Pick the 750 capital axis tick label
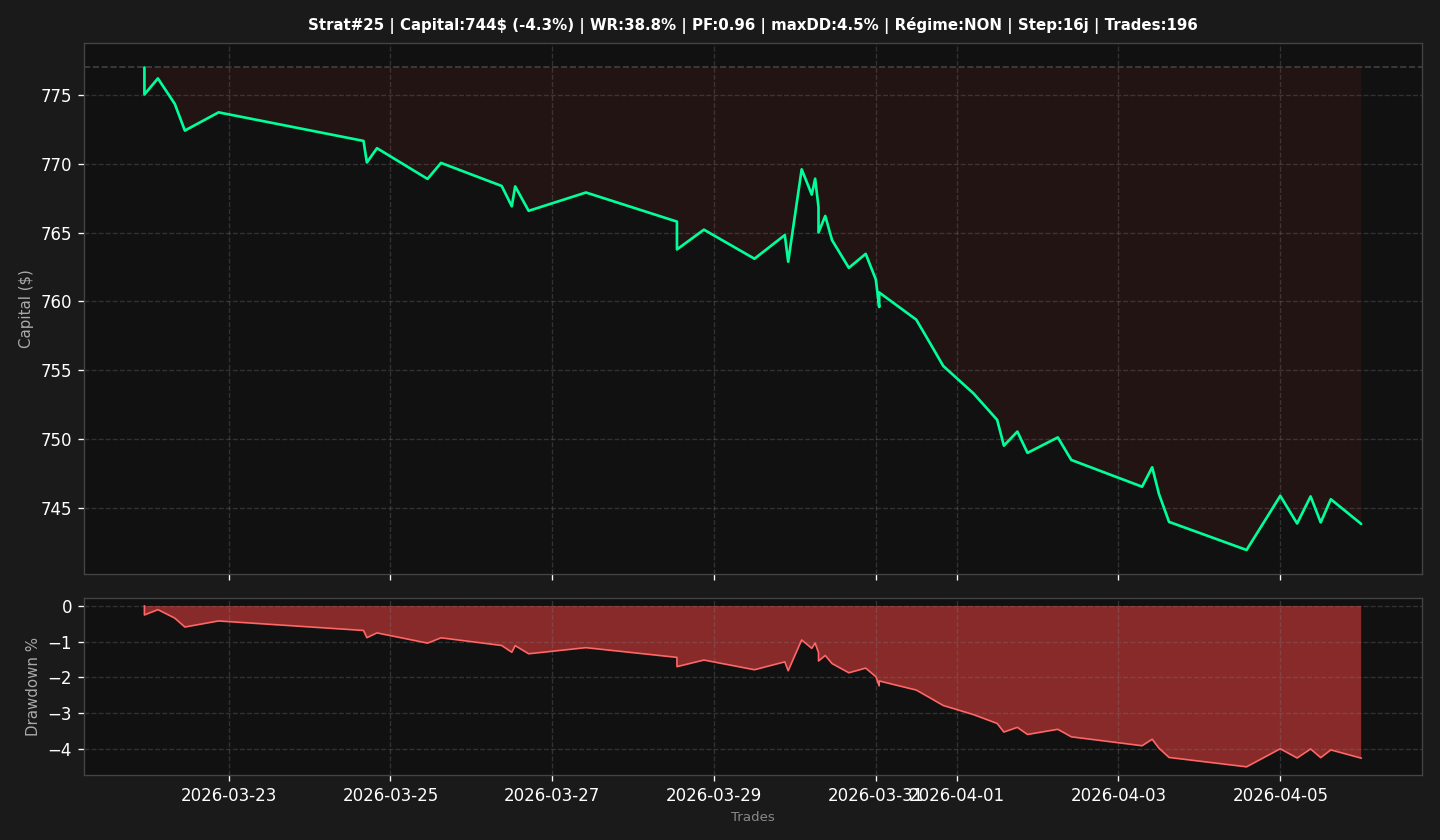The height and width of the screenshot is (840, 1440). [57, 440]
